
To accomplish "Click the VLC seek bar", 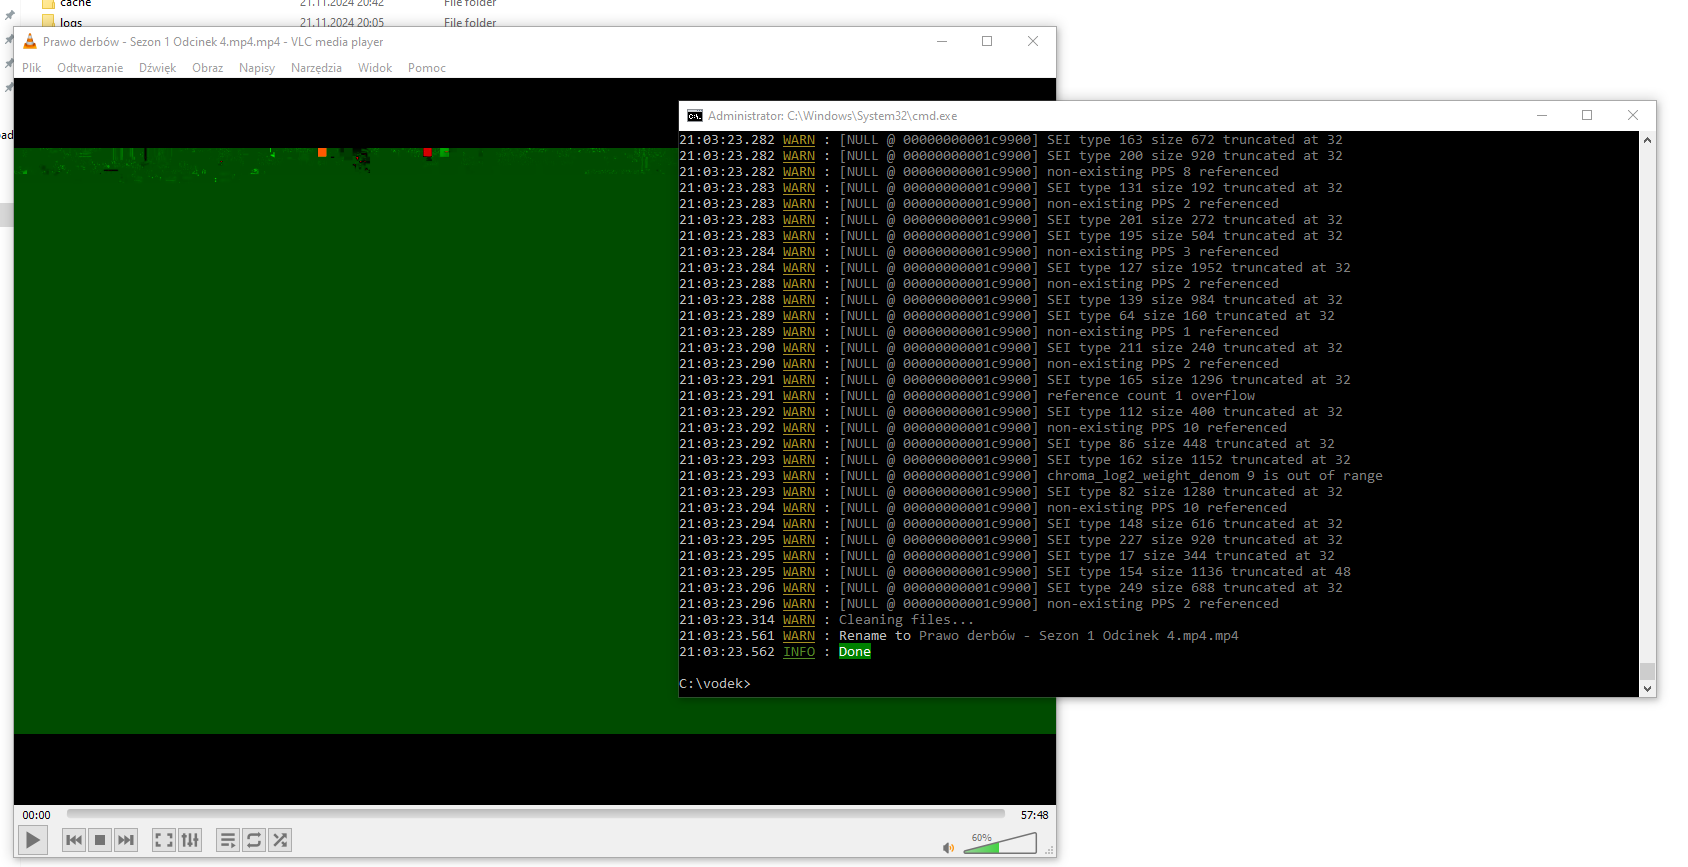I will (536, 814).
